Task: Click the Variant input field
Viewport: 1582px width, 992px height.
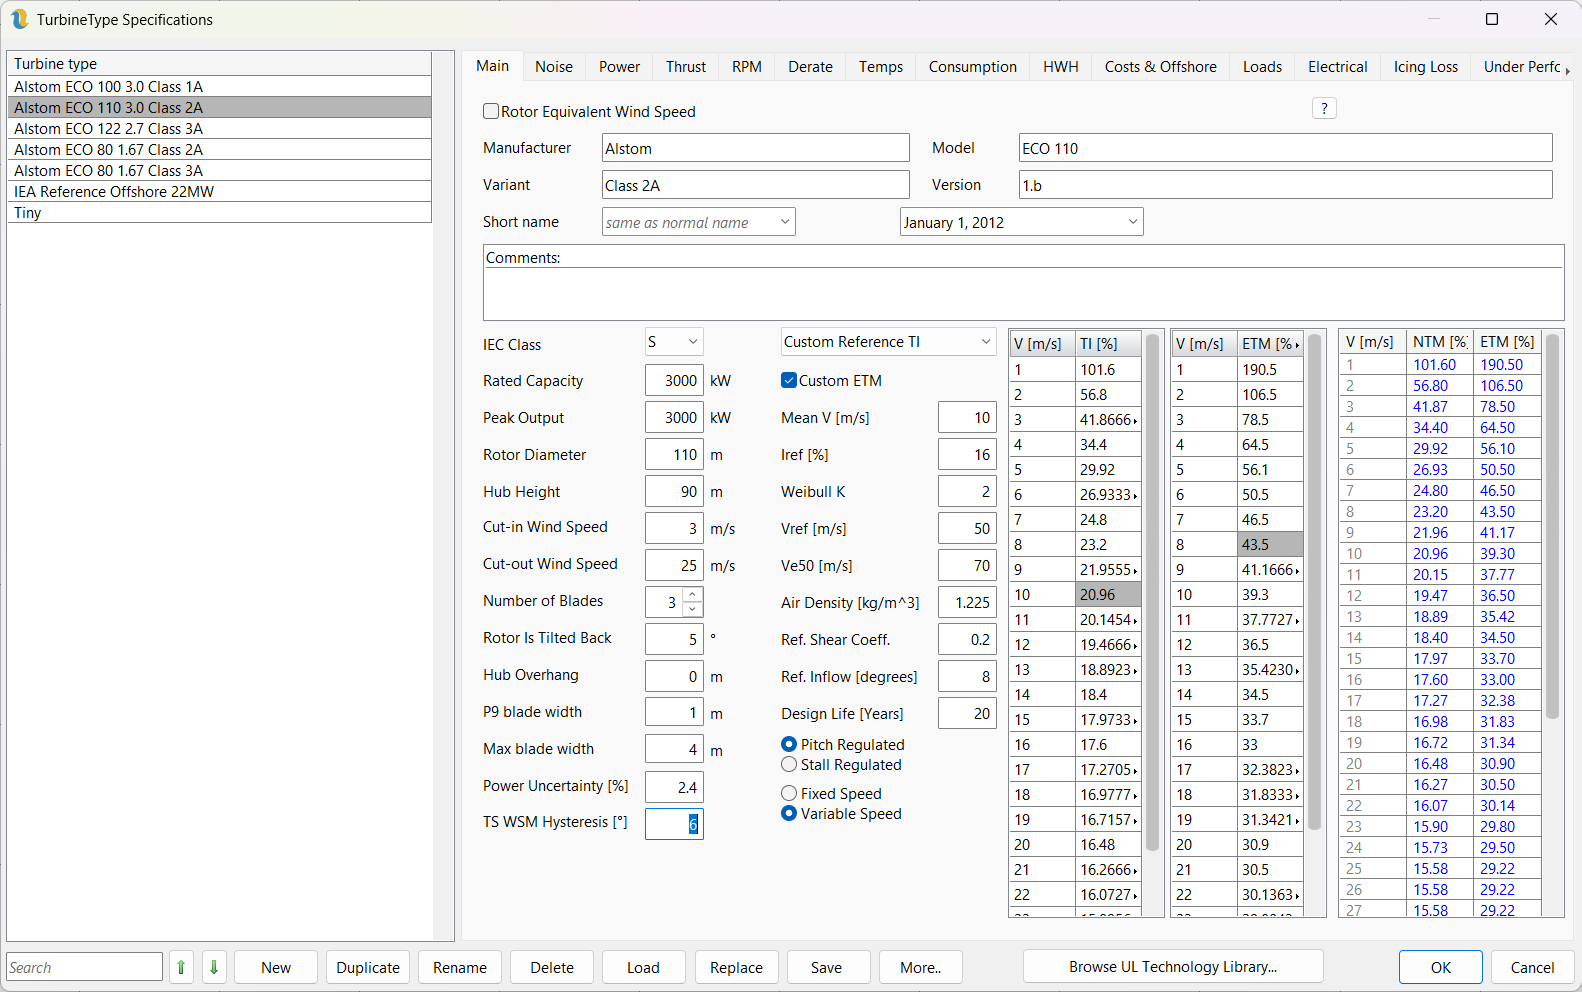Action: 755,185
